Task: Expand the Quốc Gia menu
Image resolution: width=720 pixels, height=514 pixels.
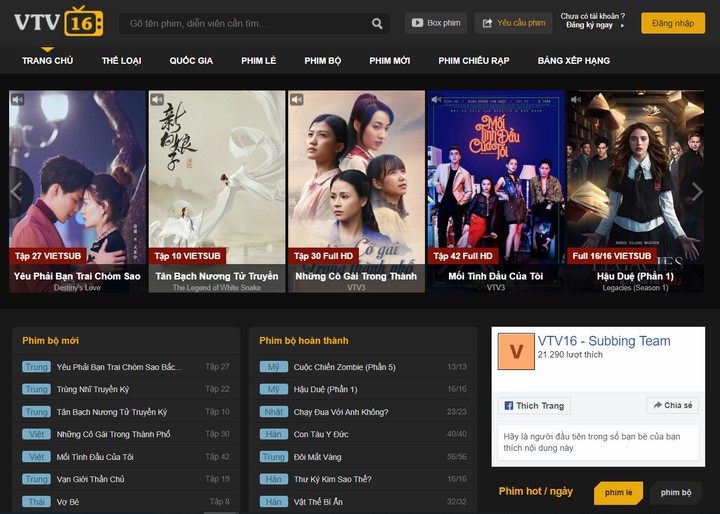Action: 191,61
